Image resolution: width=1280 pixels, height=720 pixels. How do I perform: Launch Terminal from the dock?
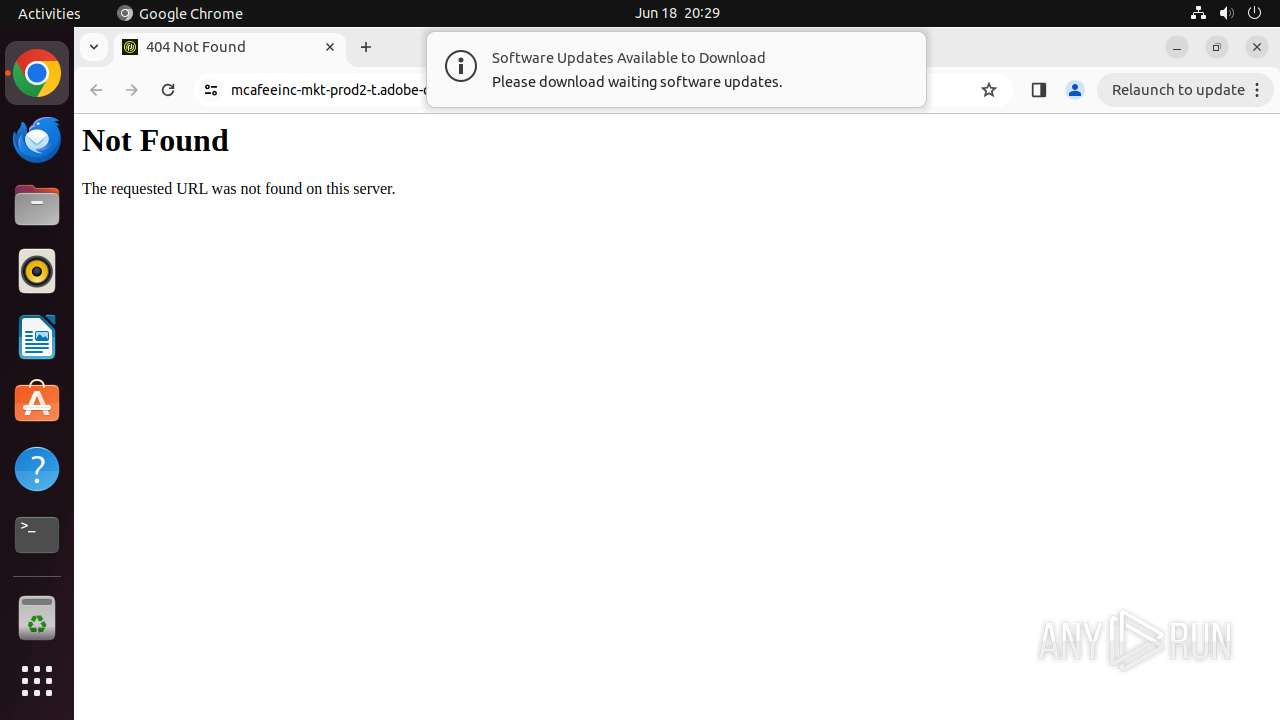tap(37, 535)
